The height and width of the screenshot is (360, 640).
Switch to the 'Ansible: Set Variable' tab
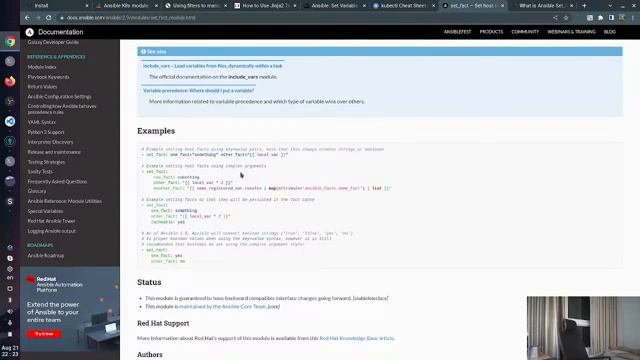[334, 6]
